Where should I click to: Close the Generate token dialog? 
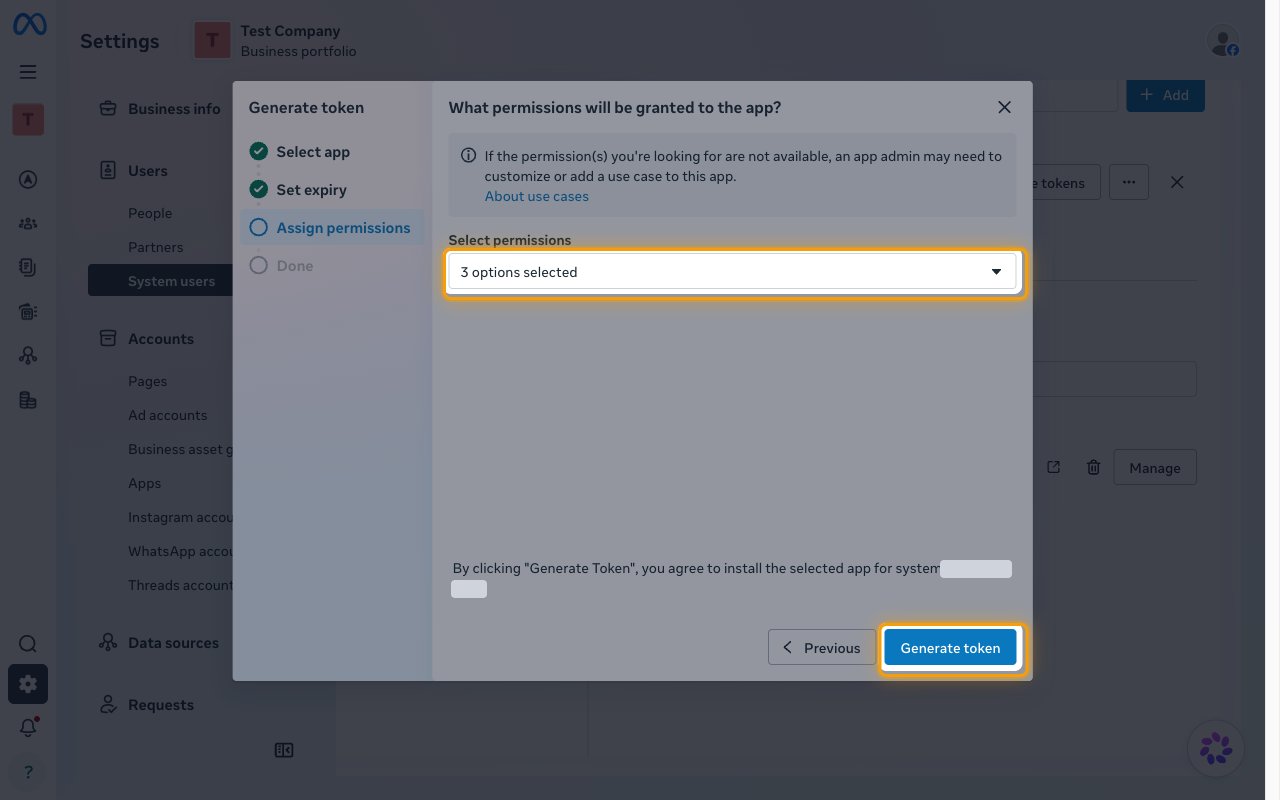(x=1005, y=107)
